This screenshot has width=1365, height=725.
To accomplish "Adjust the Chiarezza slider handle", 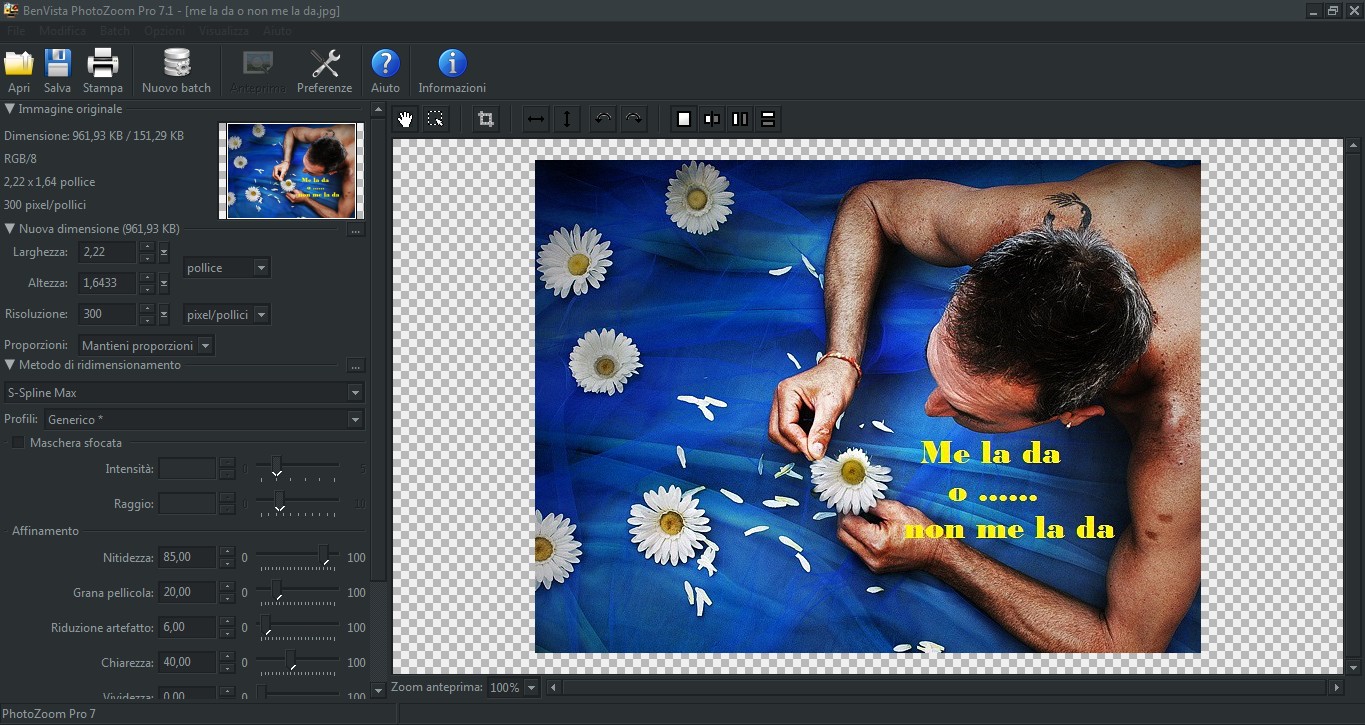I will tap(291, 662).
